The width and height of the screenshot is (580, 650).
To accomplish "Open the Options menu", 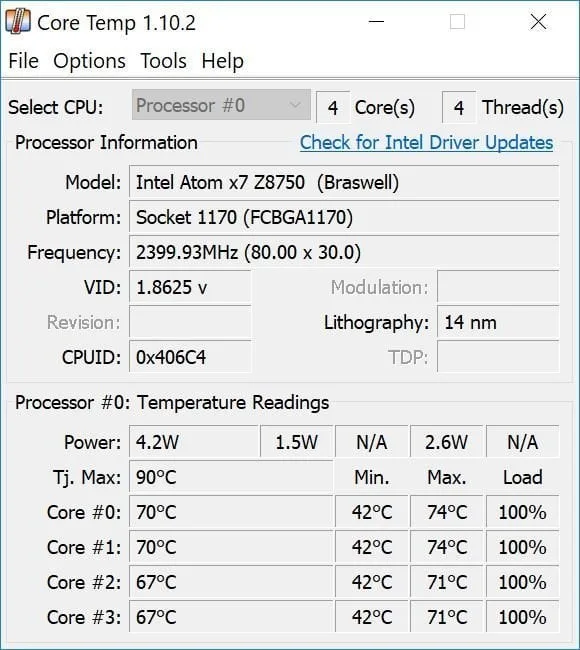I will coord(89,61).
